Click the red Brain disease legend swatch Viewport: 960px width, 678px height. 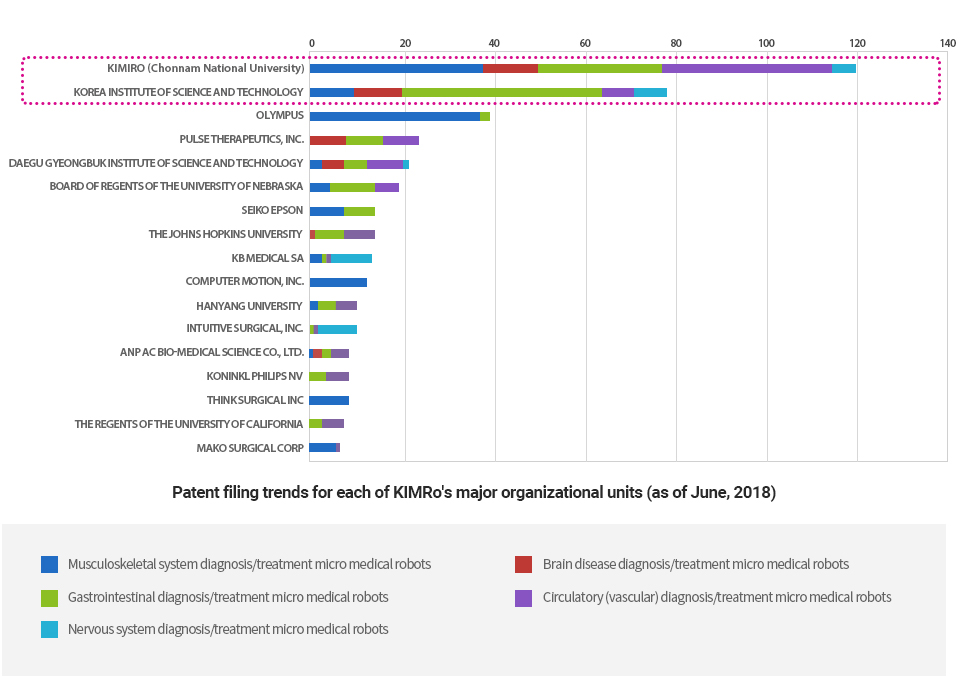coord(523,564)
